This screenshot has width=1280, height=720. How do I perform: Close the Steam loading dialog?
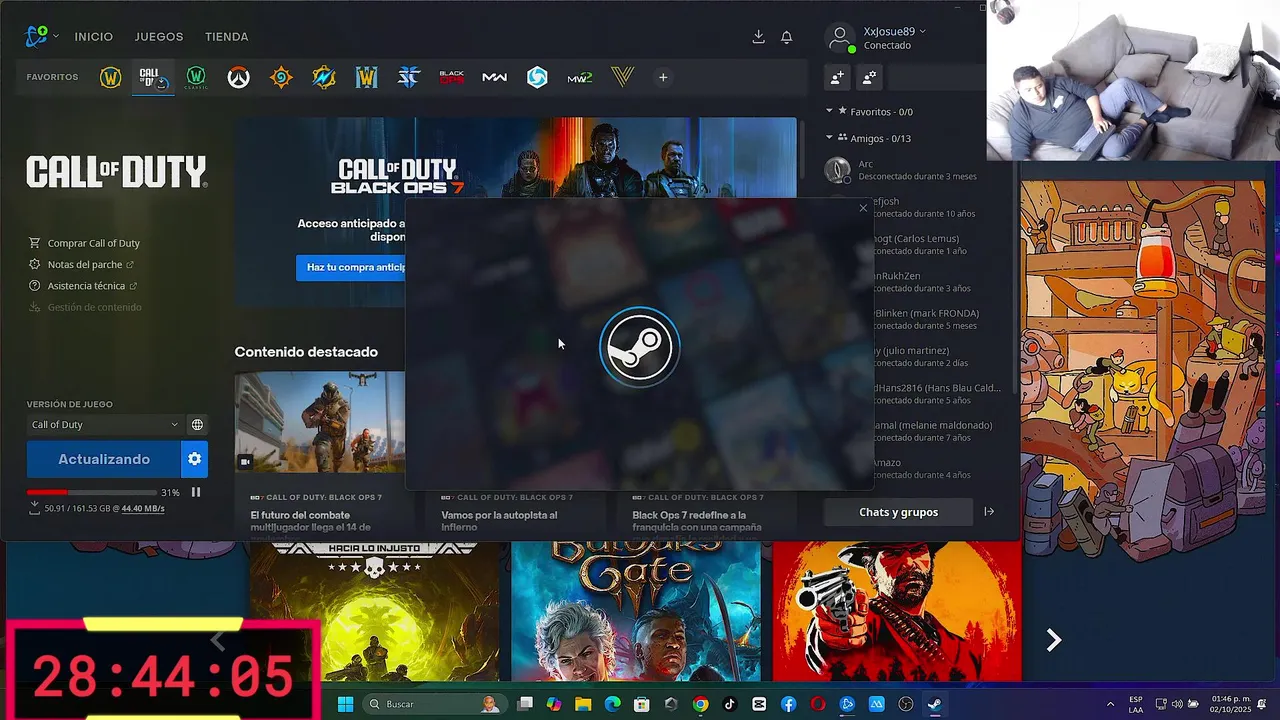[x=863, y=208]
